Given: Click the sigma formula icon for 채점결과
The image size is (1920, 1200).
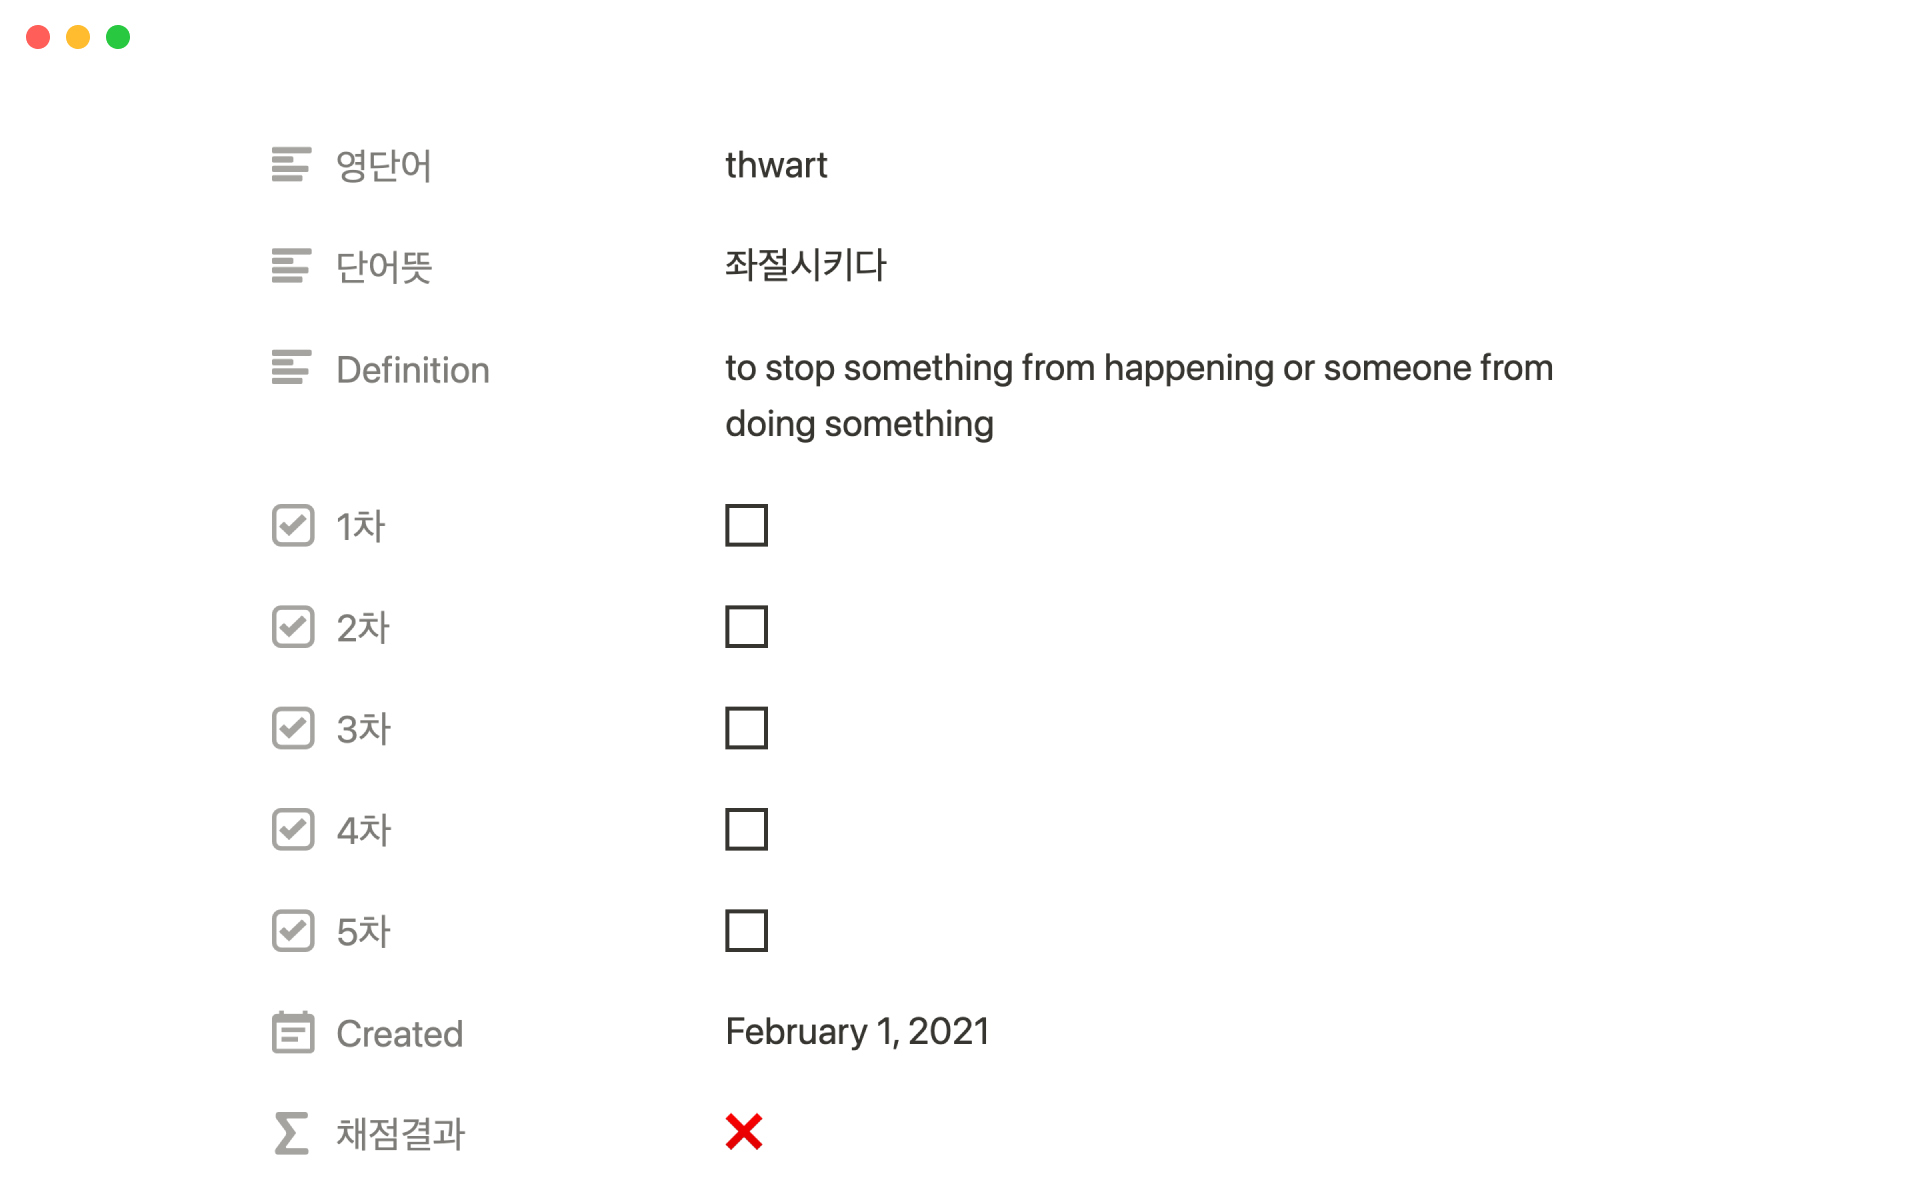Looking at the screenshot, I should [291, 1133].
